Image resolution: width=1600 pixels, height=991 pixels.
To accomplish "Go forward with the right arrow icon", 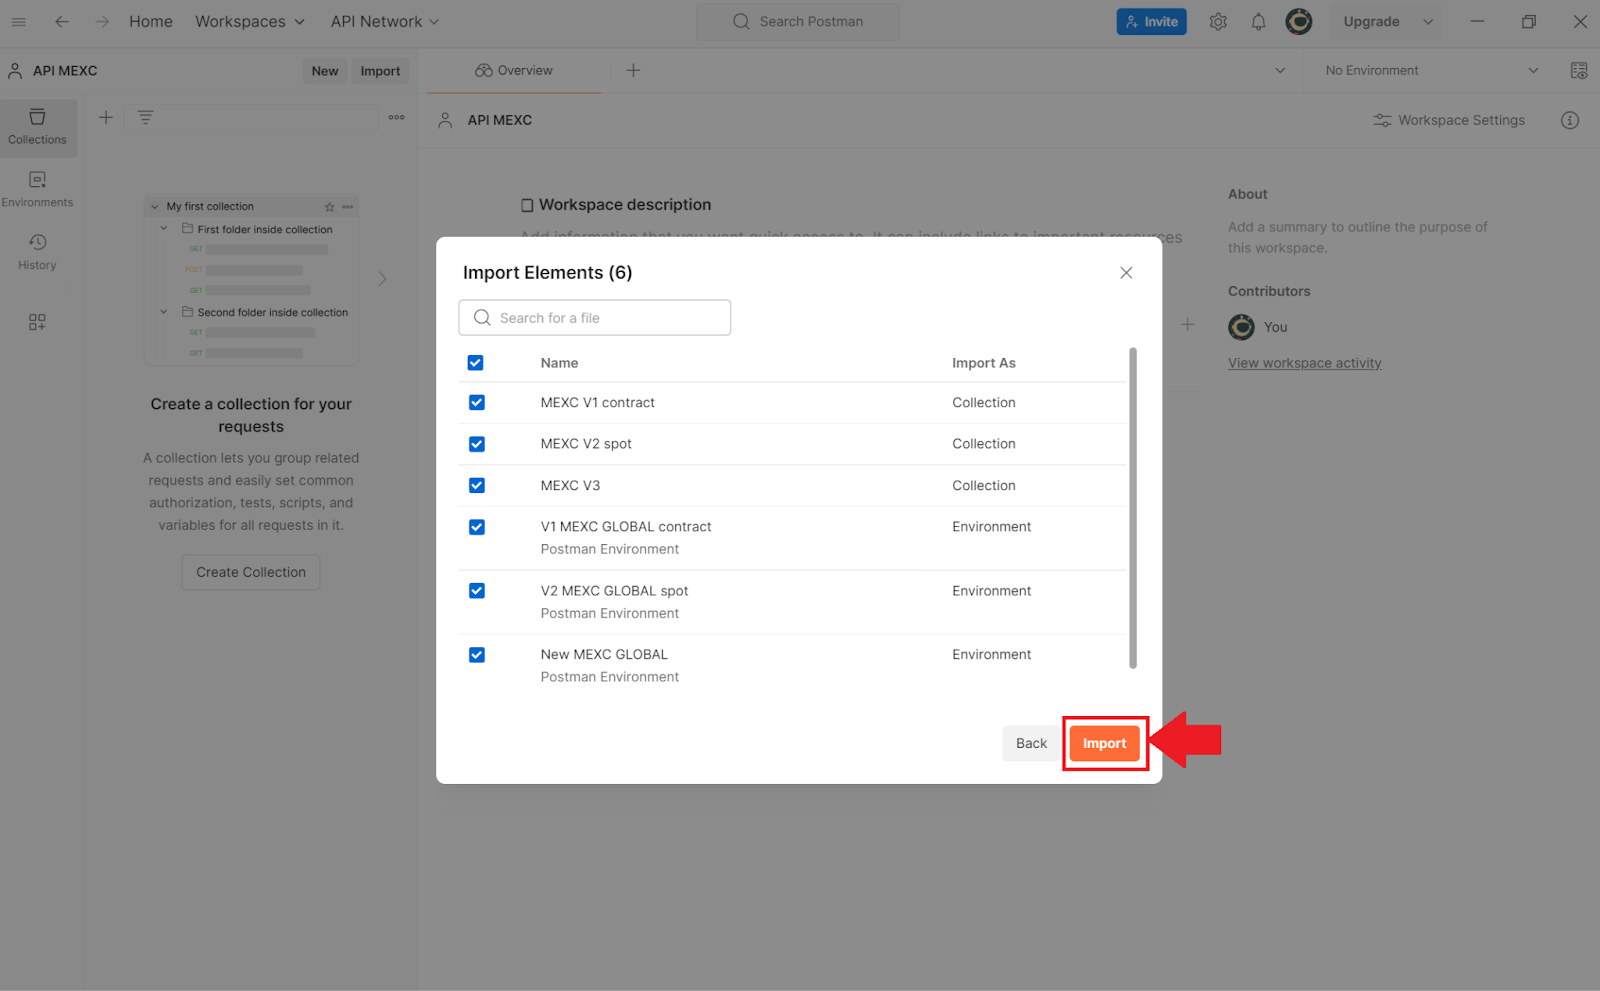I will 102,21.
